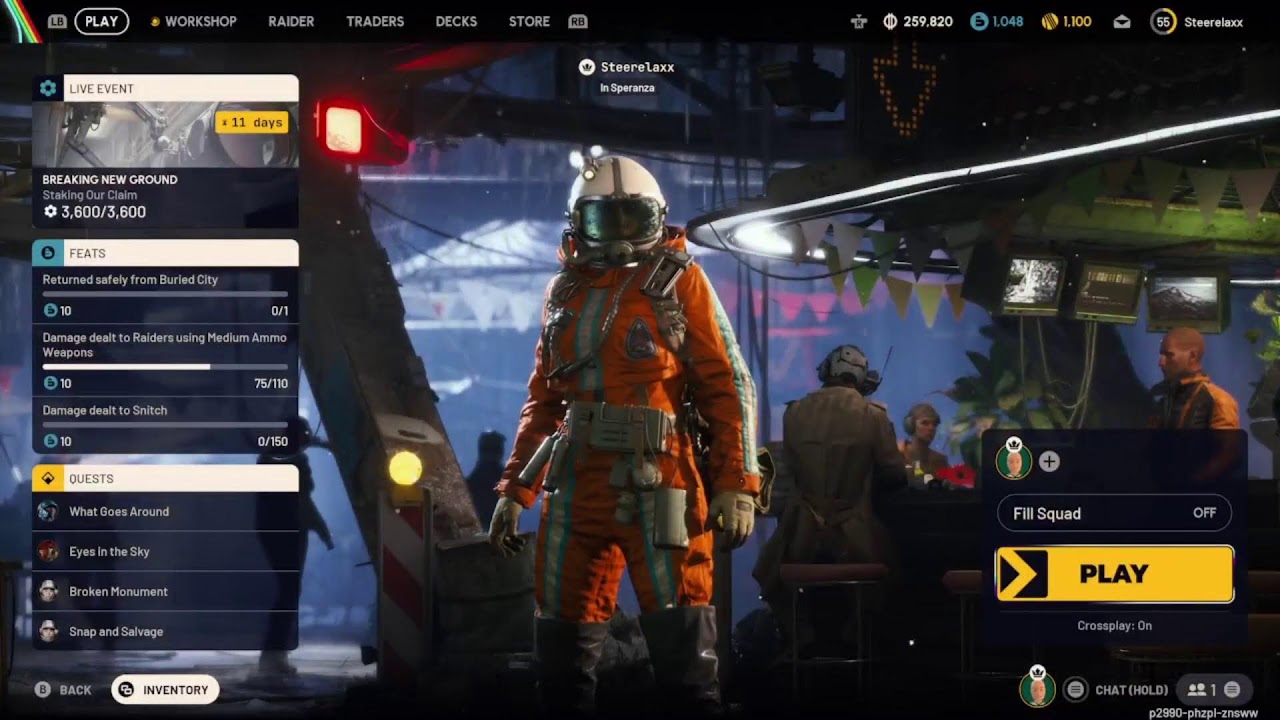Click the level 55 progress badge

pos(1163,21)
